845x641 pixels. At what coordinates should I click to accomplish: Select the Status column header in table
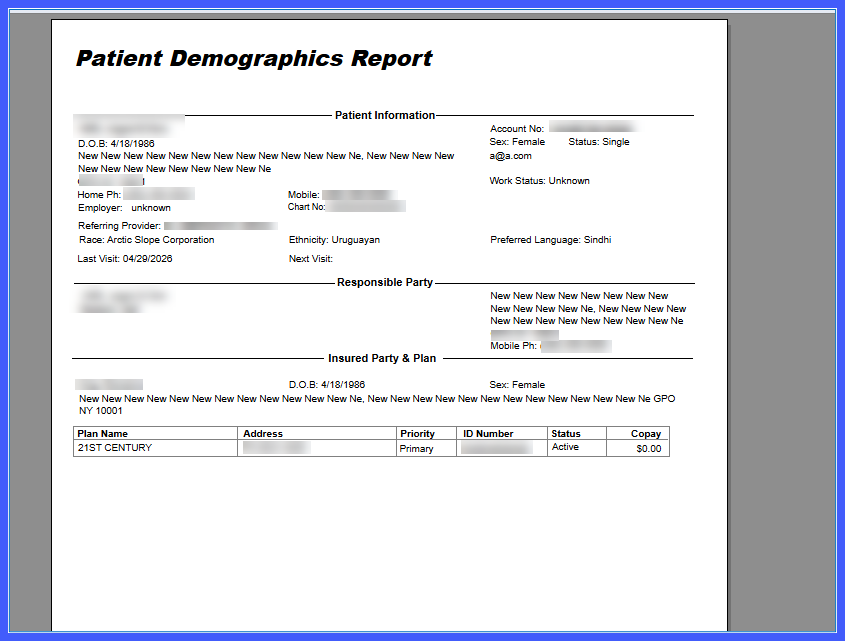(x=566, y=433)
